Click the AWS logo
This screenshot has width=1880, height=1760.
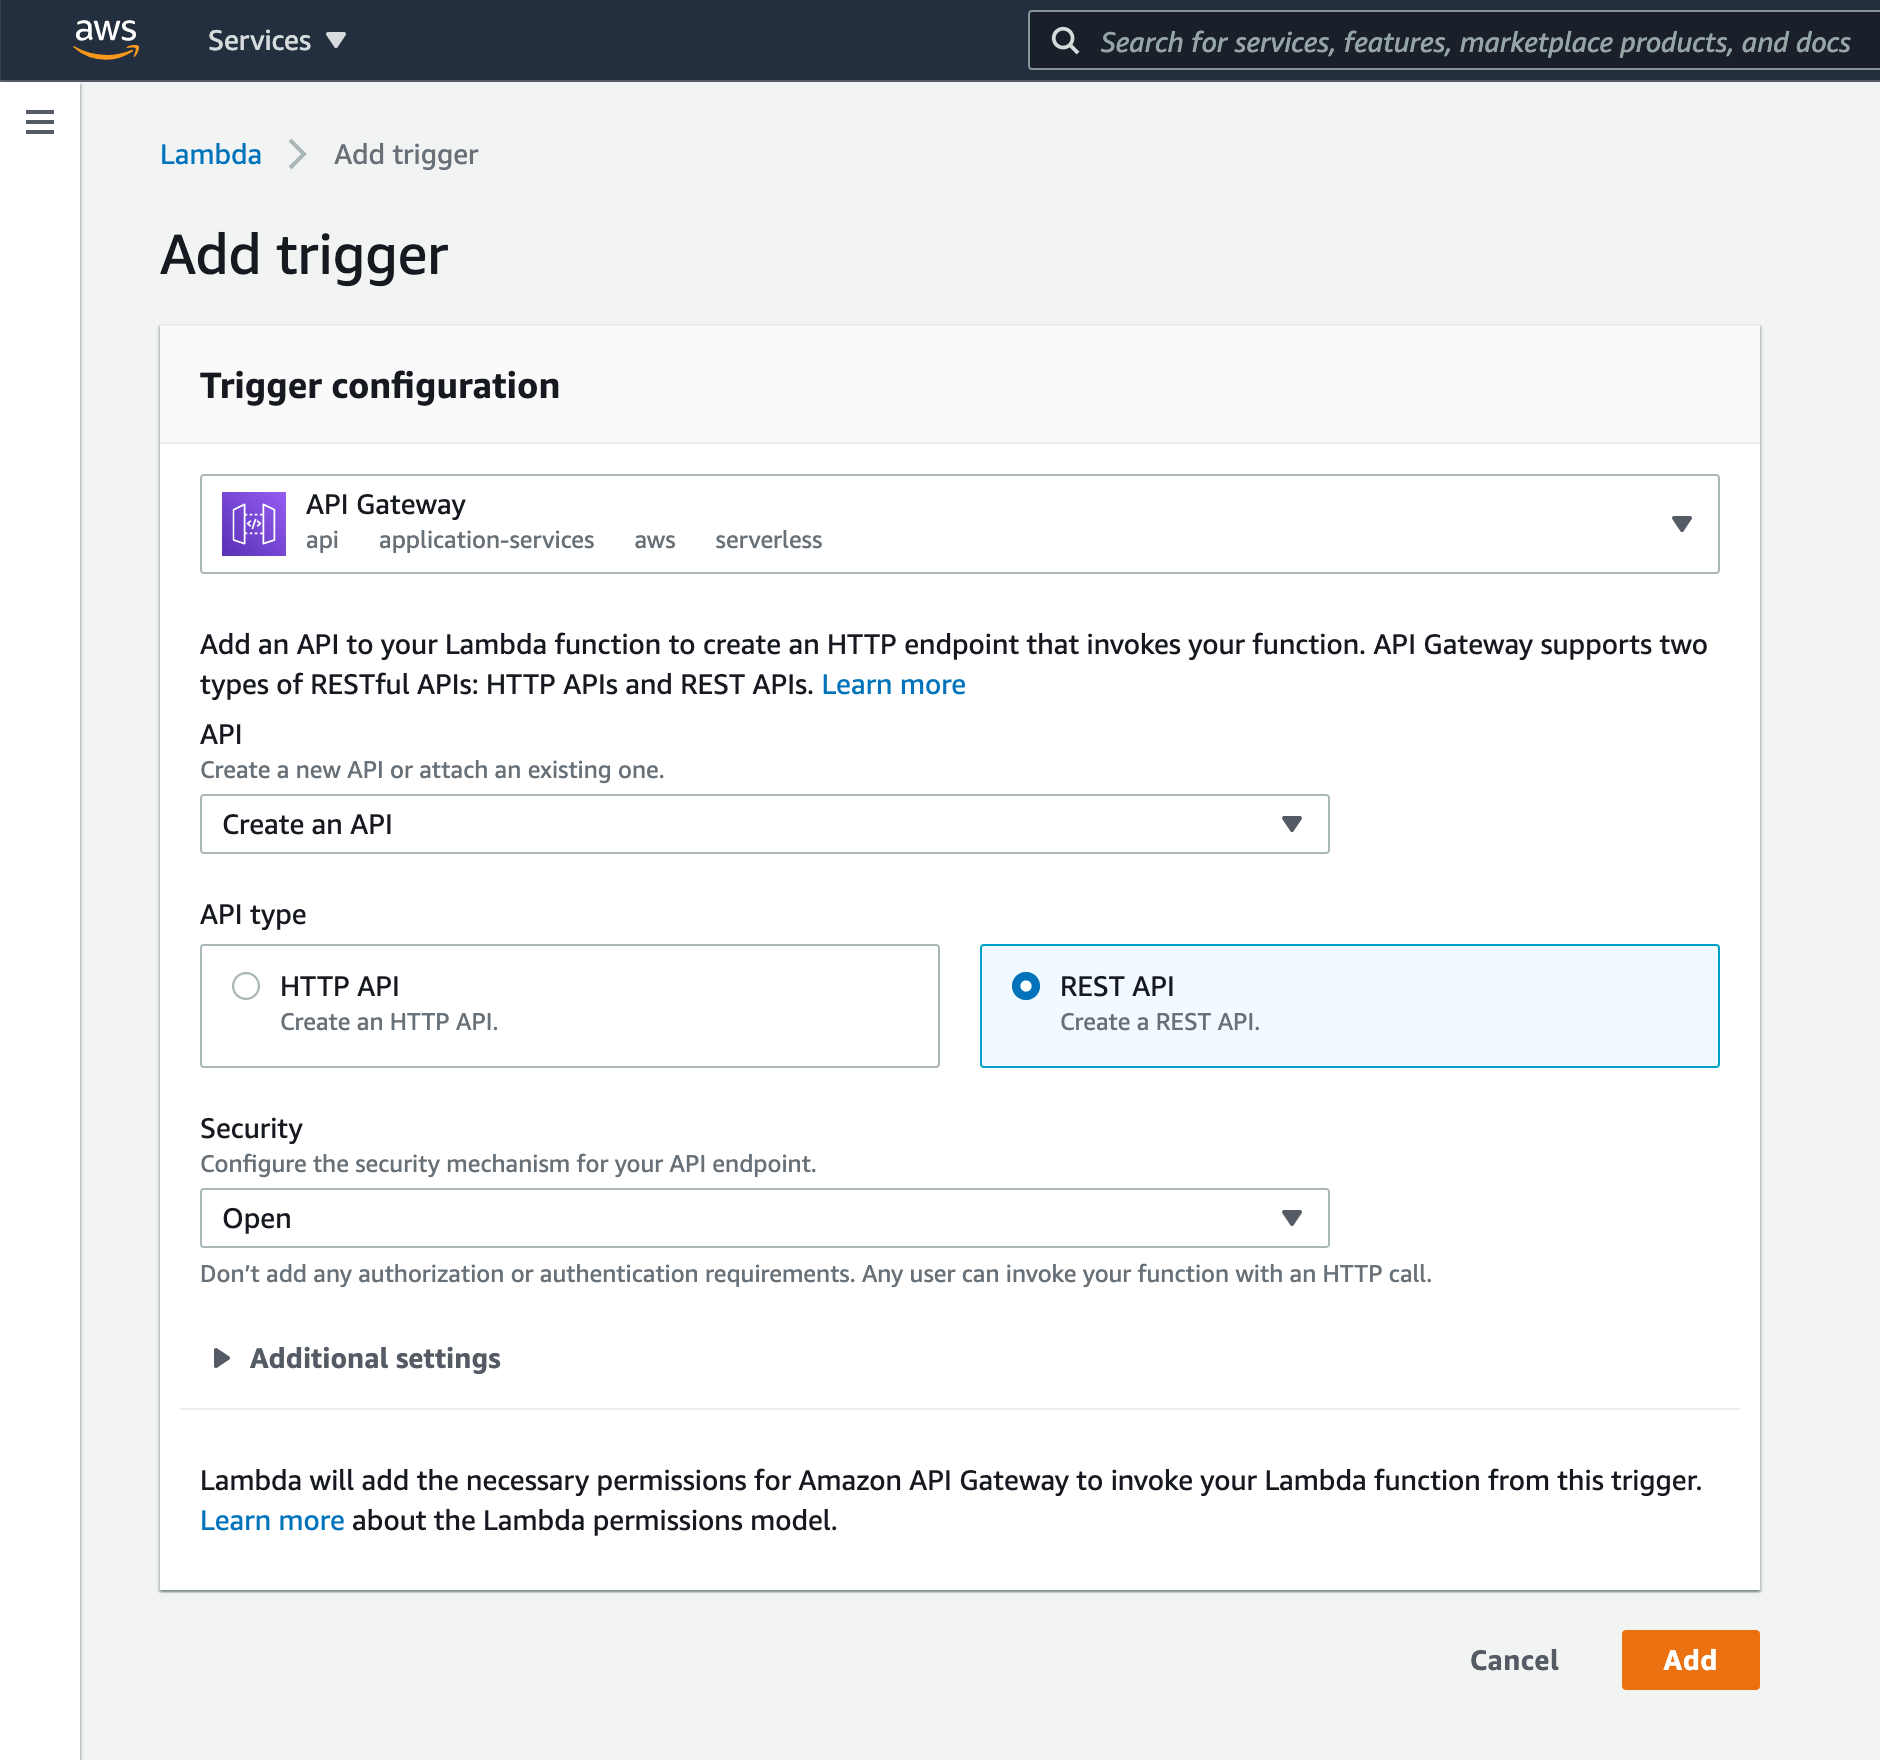106,39
